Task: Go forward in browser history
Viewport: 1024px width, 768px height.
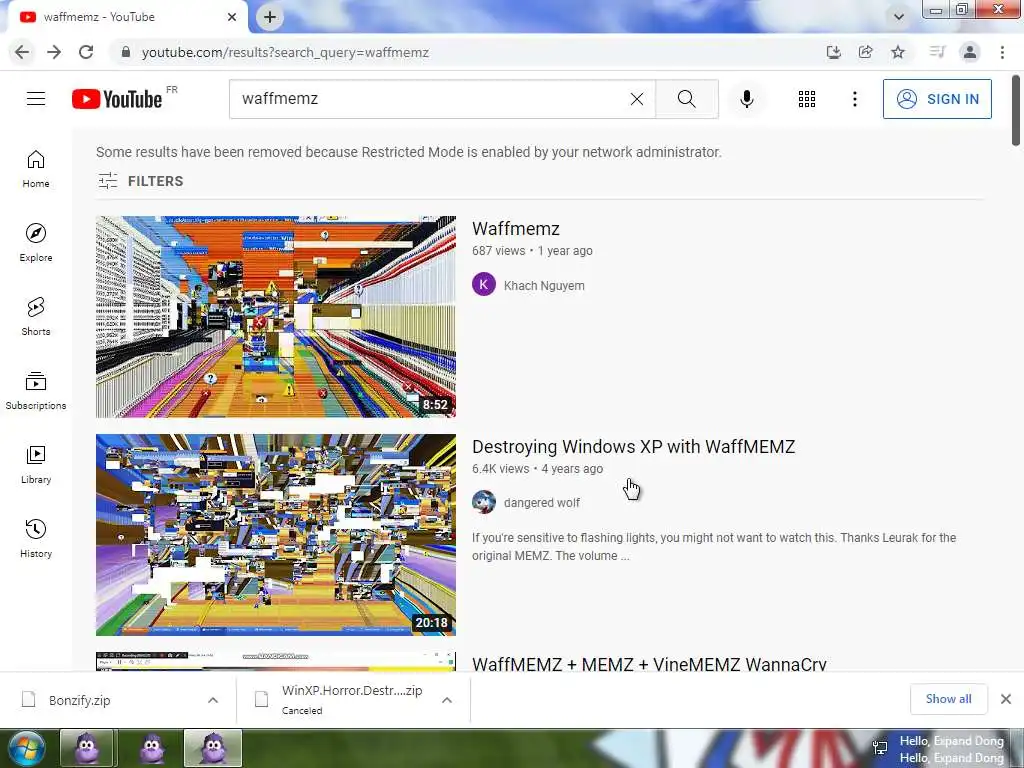Action: pyautogui.click(x=54, y=52)
